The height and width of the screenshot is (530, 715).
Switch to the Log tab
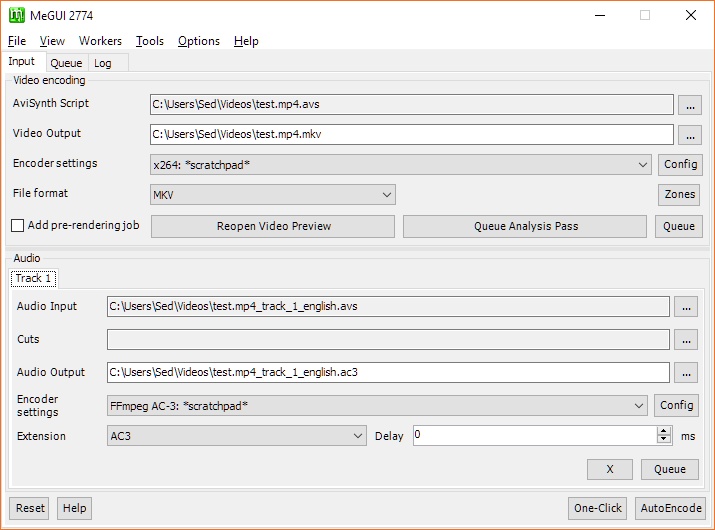coord(103,63)
